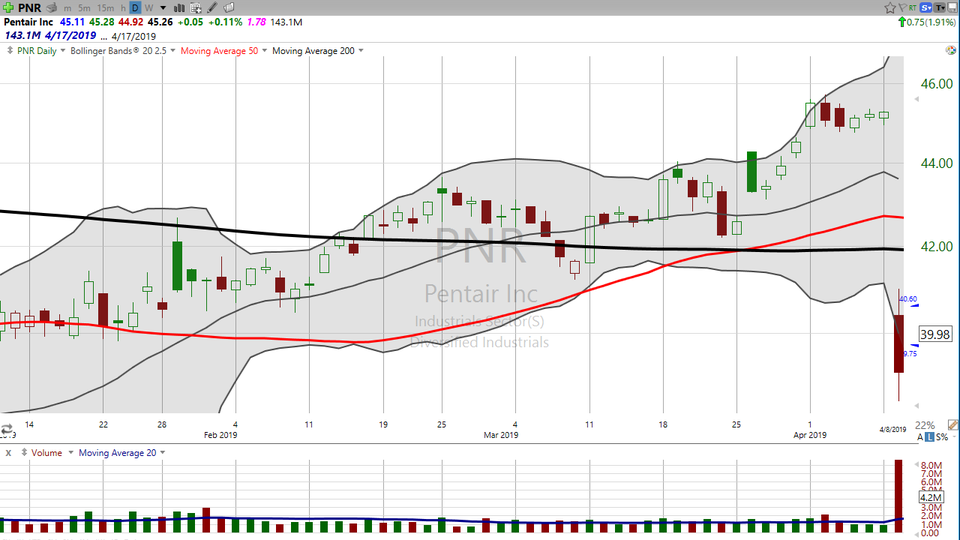Close the Volume pane with the X
This screenshot has height=540, width=960.
8,453
